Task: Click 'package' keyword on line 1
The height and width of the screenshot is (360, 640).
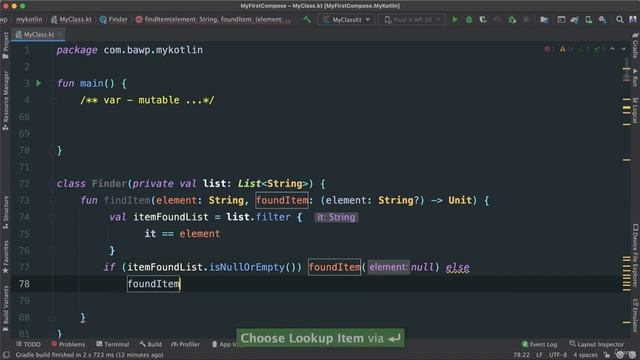Action: click(77, 50)
